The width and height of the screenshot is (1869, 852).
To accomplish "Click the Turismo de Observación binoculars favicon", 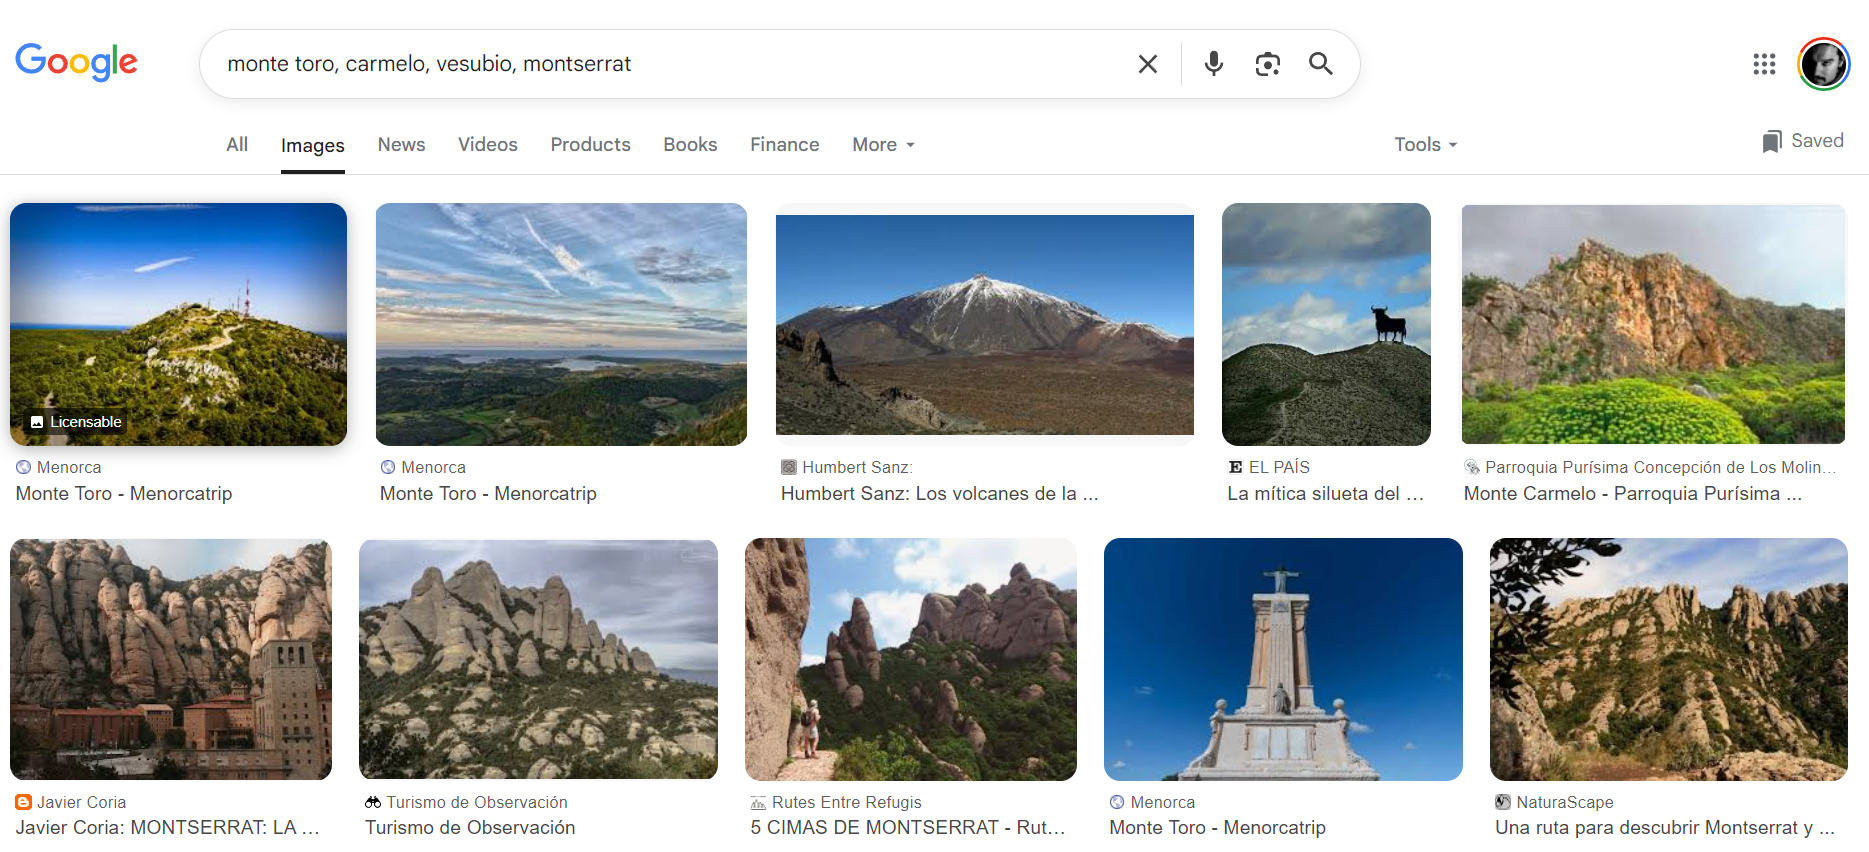I will [373, 802].
